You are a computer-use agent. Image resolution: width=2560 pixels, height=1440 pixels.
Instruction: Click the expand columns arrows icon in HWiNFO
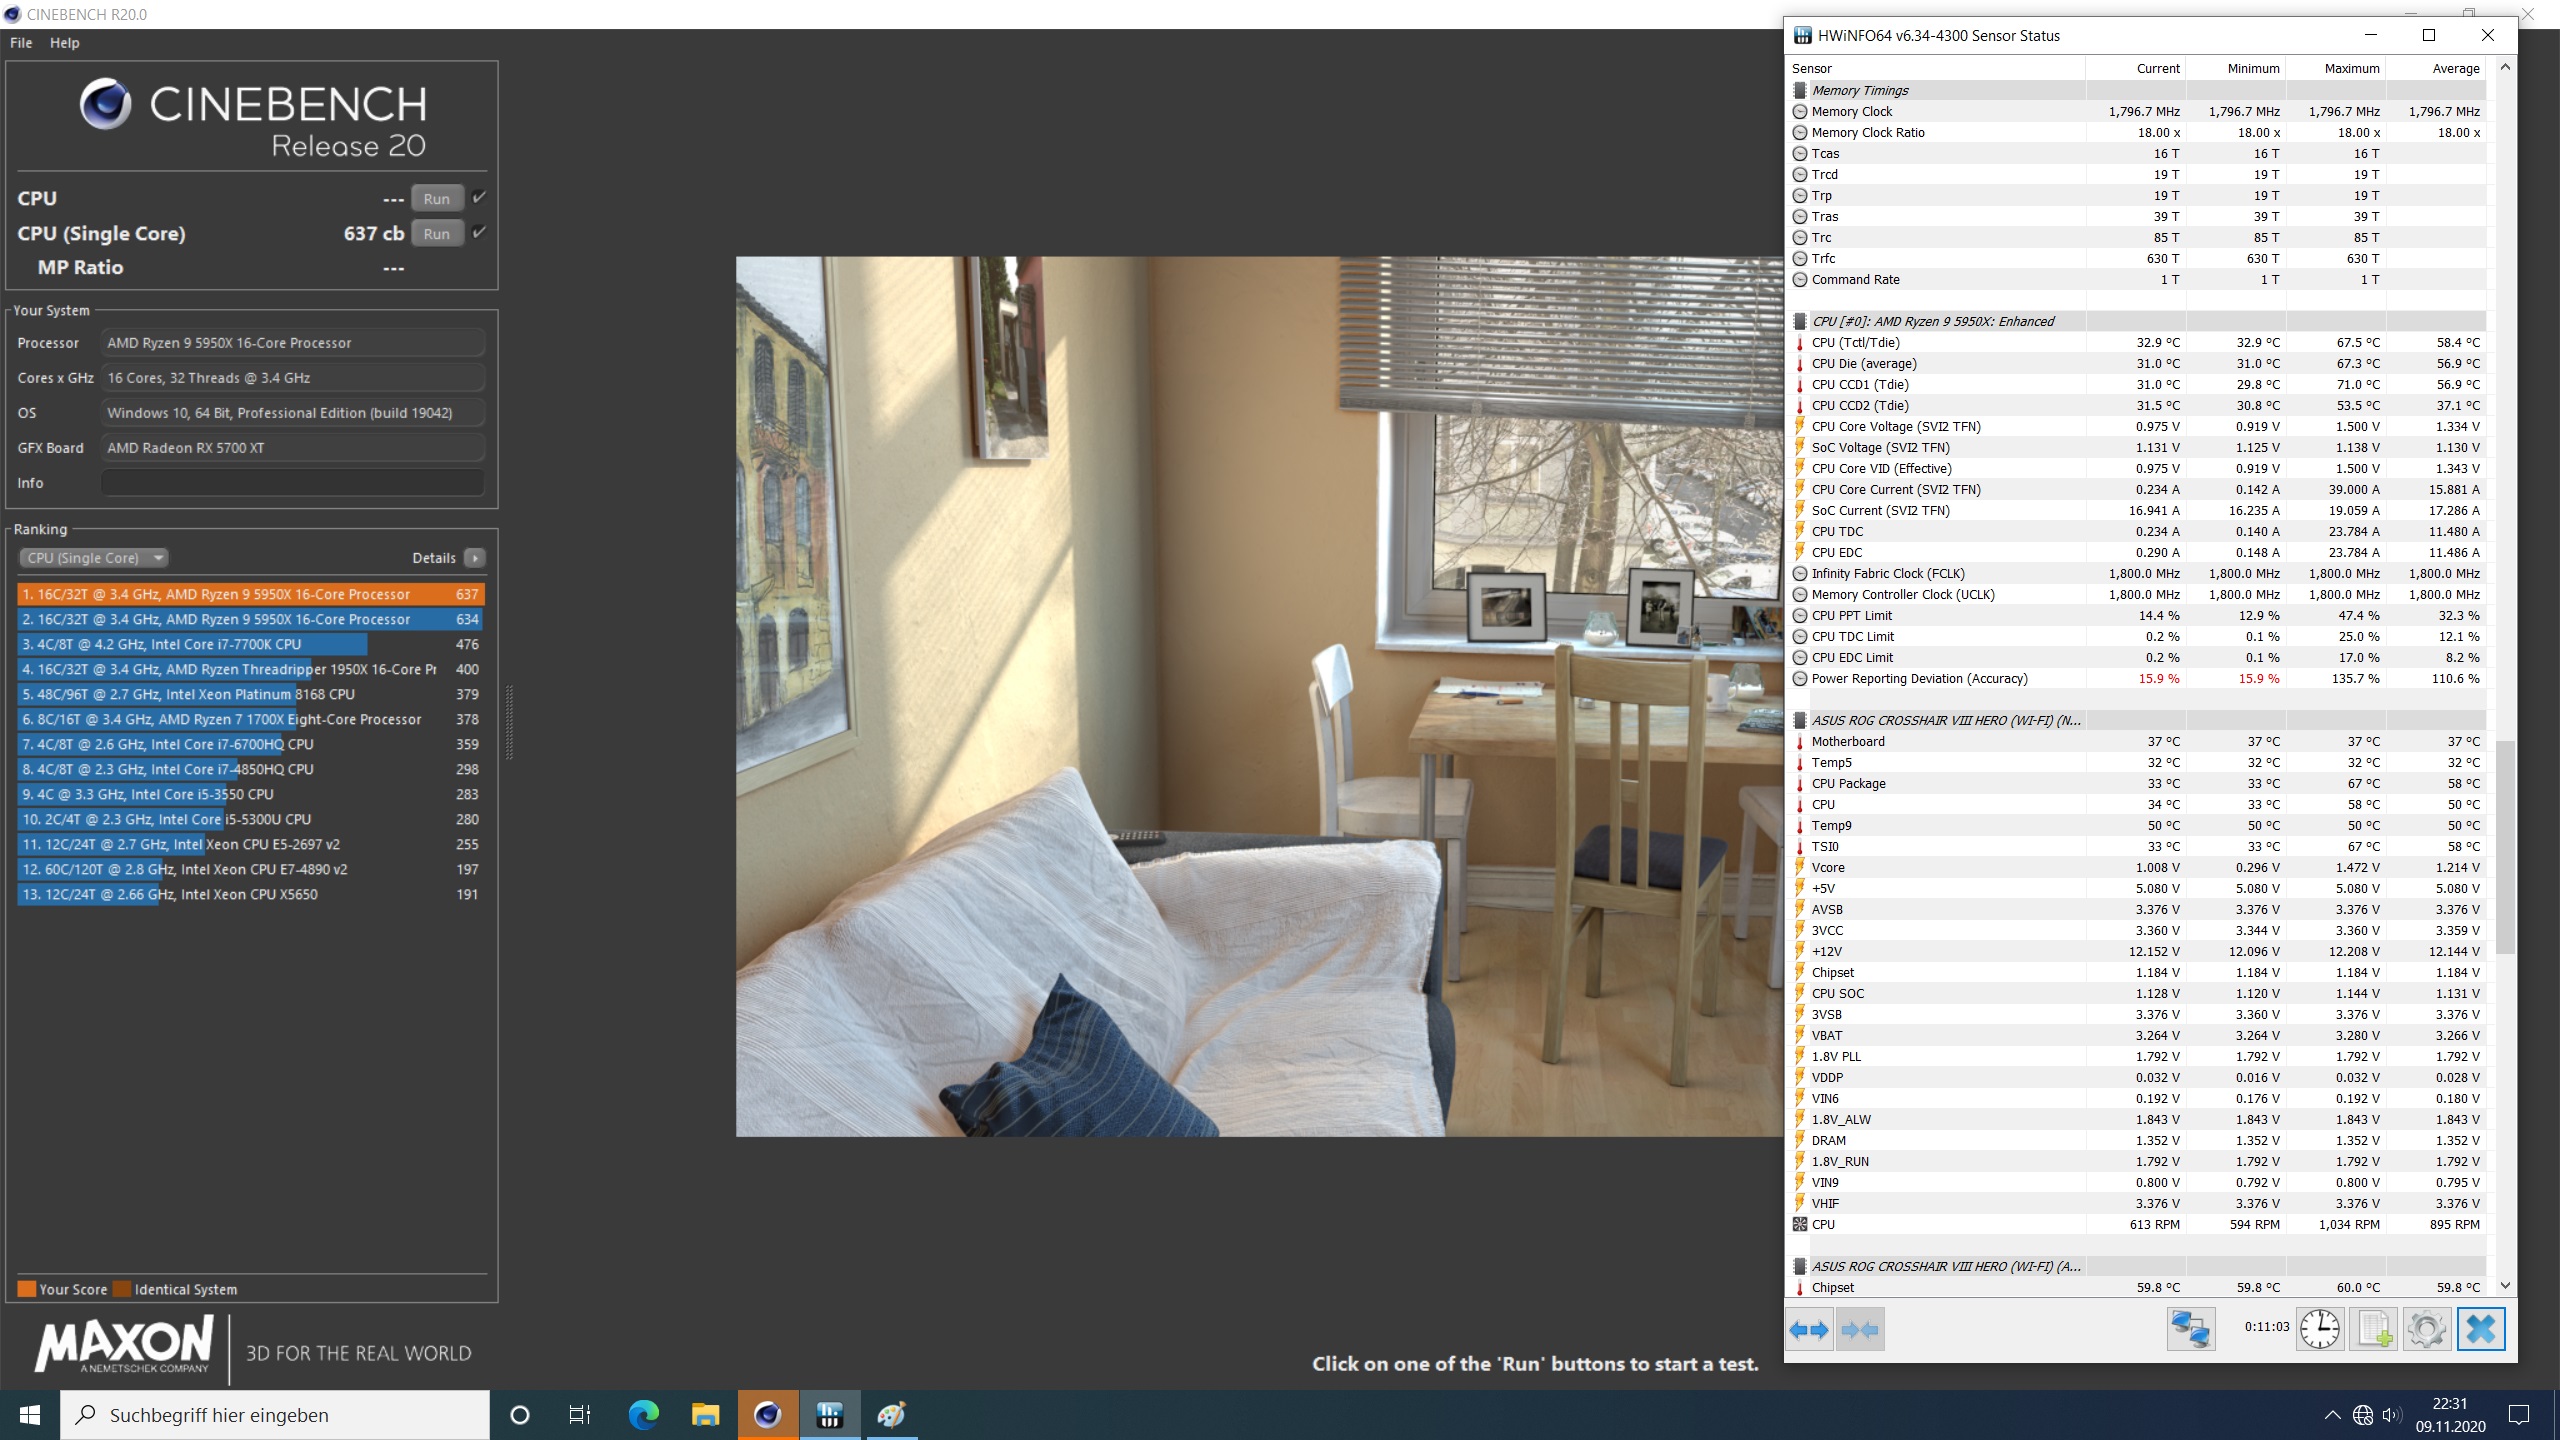(1809, 1330)
